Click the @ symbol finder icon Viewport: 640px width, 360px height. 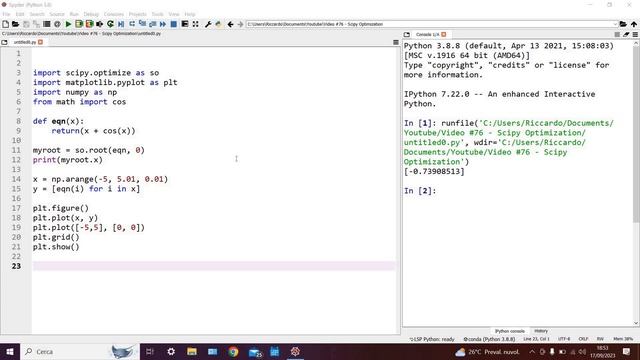click(57, 24)
